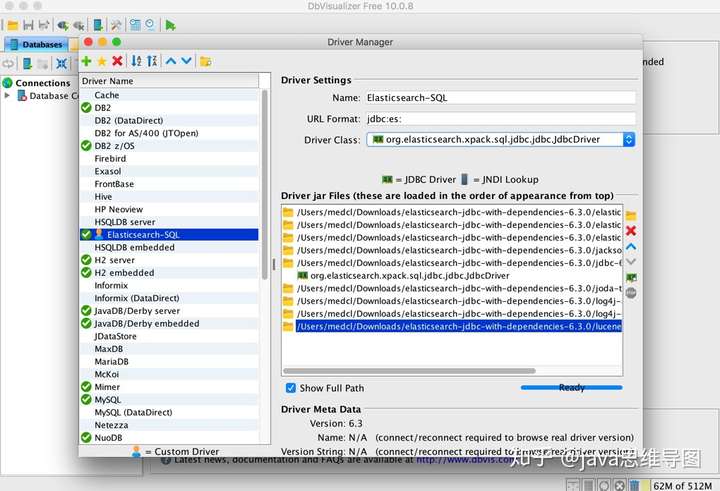Click the driver list vertical scrollbar

click(x=264, y=184)
